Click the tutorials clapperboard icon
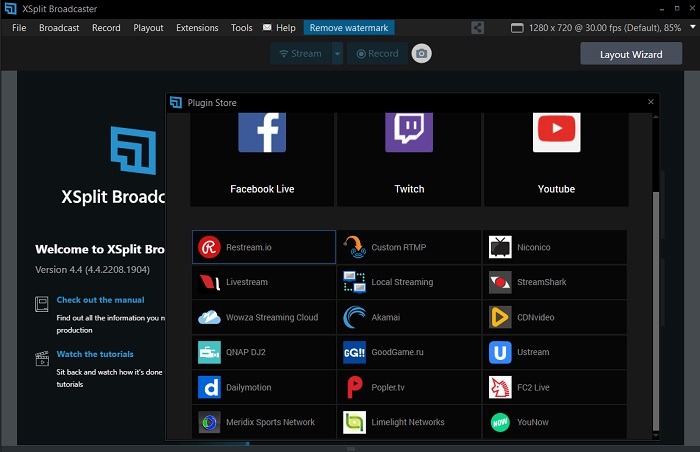Viewport: 700px width, 452px height. tap(42, 358)
